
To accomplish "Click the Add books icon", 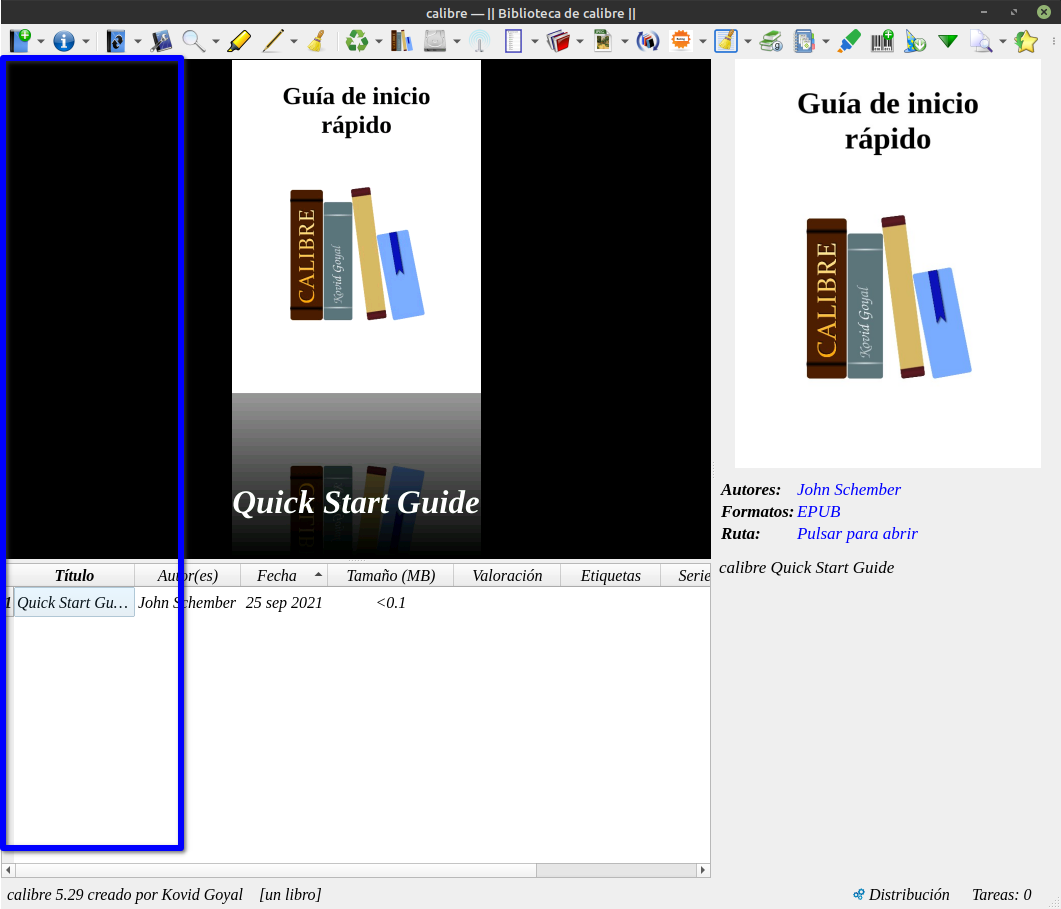I will click(20, 41).
